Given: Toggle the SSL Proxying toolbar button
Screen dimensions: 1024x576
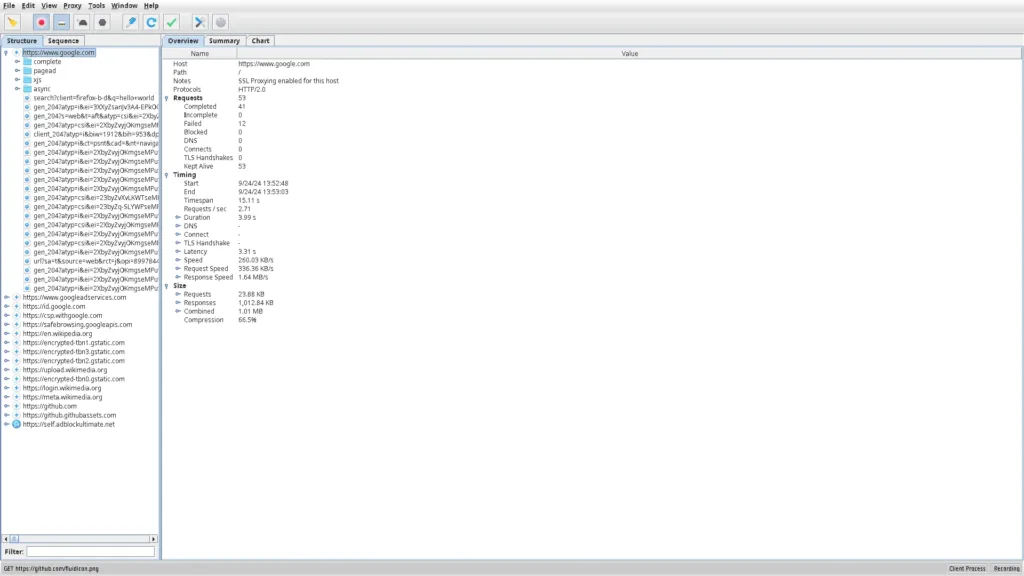Looking at the screenshot, I should coord(61,22).
